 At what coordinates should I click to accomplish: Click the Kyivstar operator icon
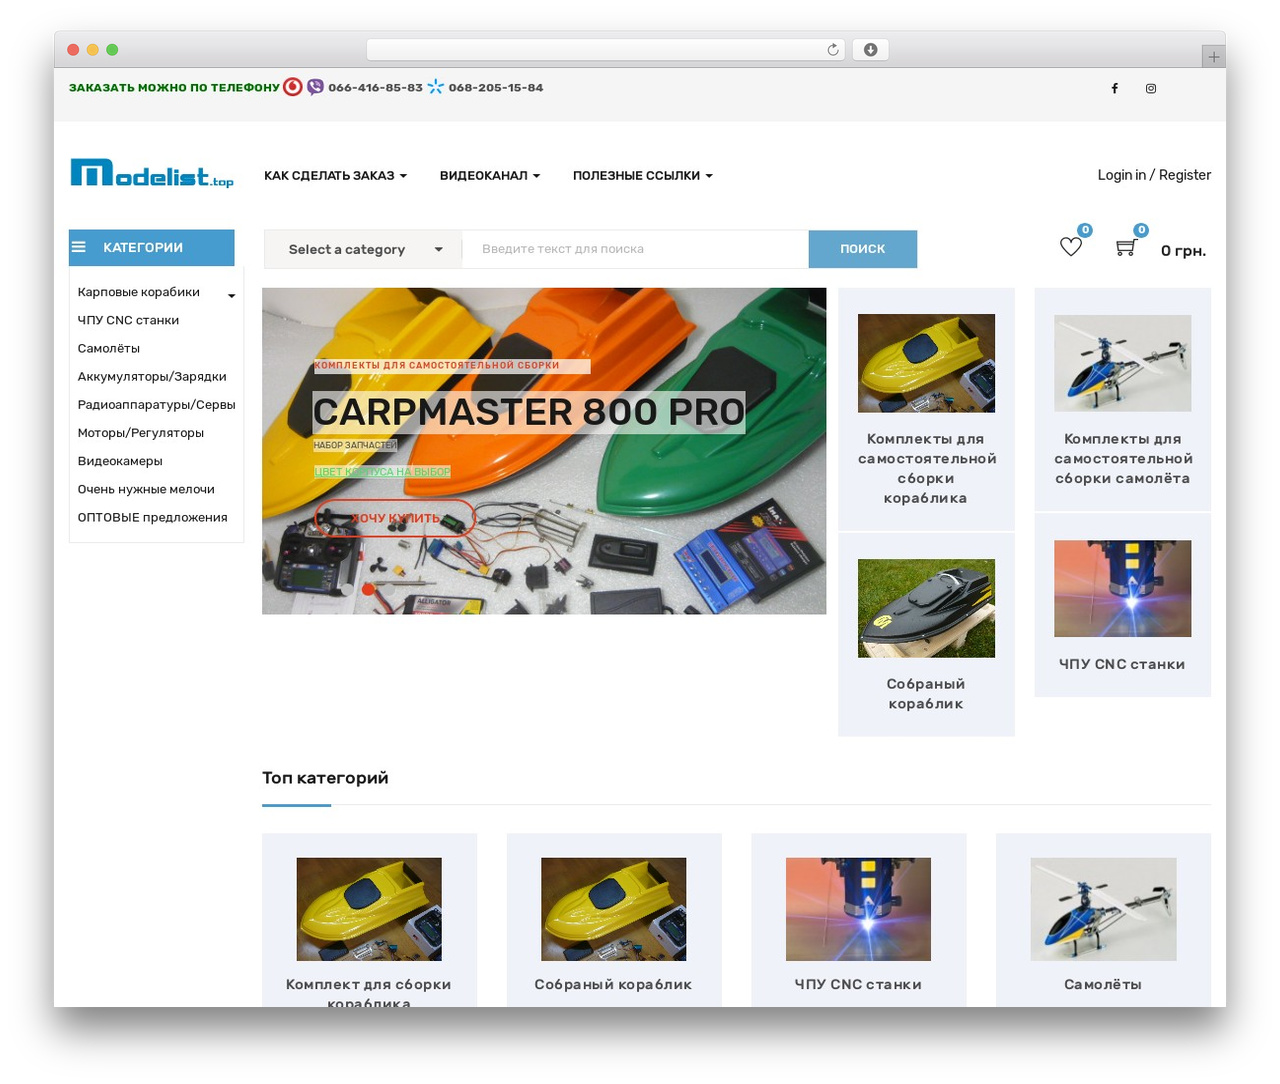(435, 87)
